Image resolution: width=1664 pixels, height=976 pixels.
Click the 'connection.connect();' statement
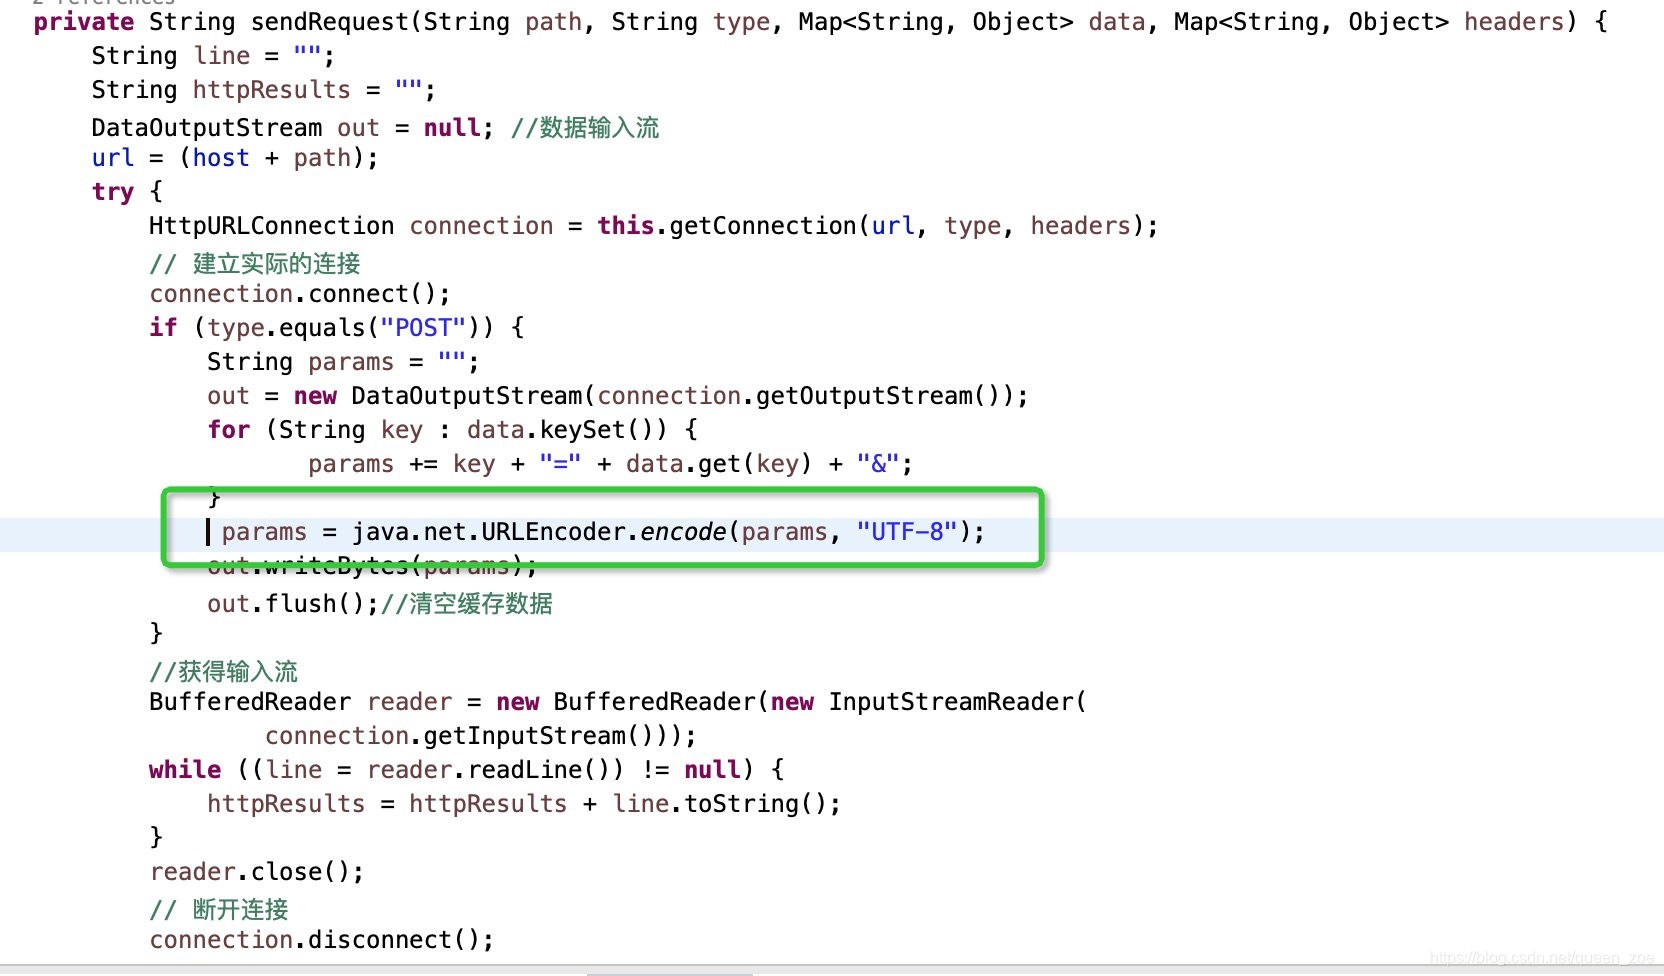point(300,294)
